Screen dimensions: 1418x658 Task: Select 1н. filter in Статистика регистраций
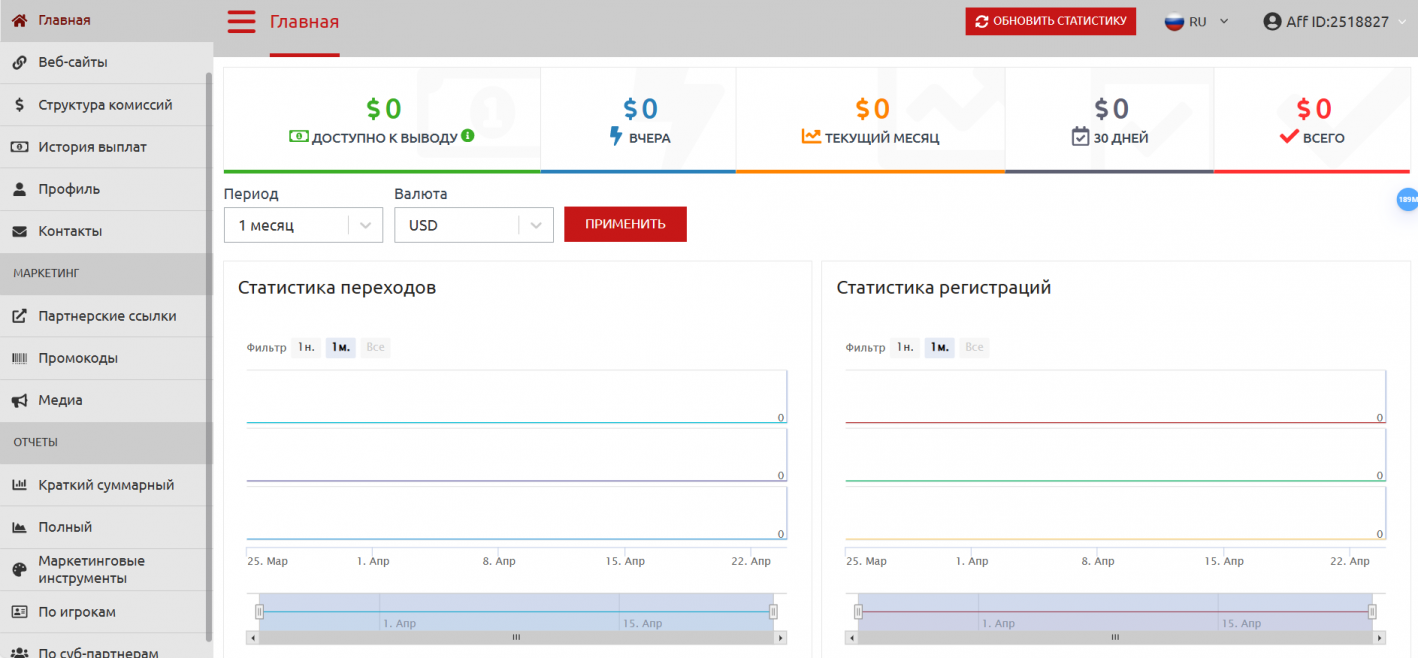[x=904, y=347]
